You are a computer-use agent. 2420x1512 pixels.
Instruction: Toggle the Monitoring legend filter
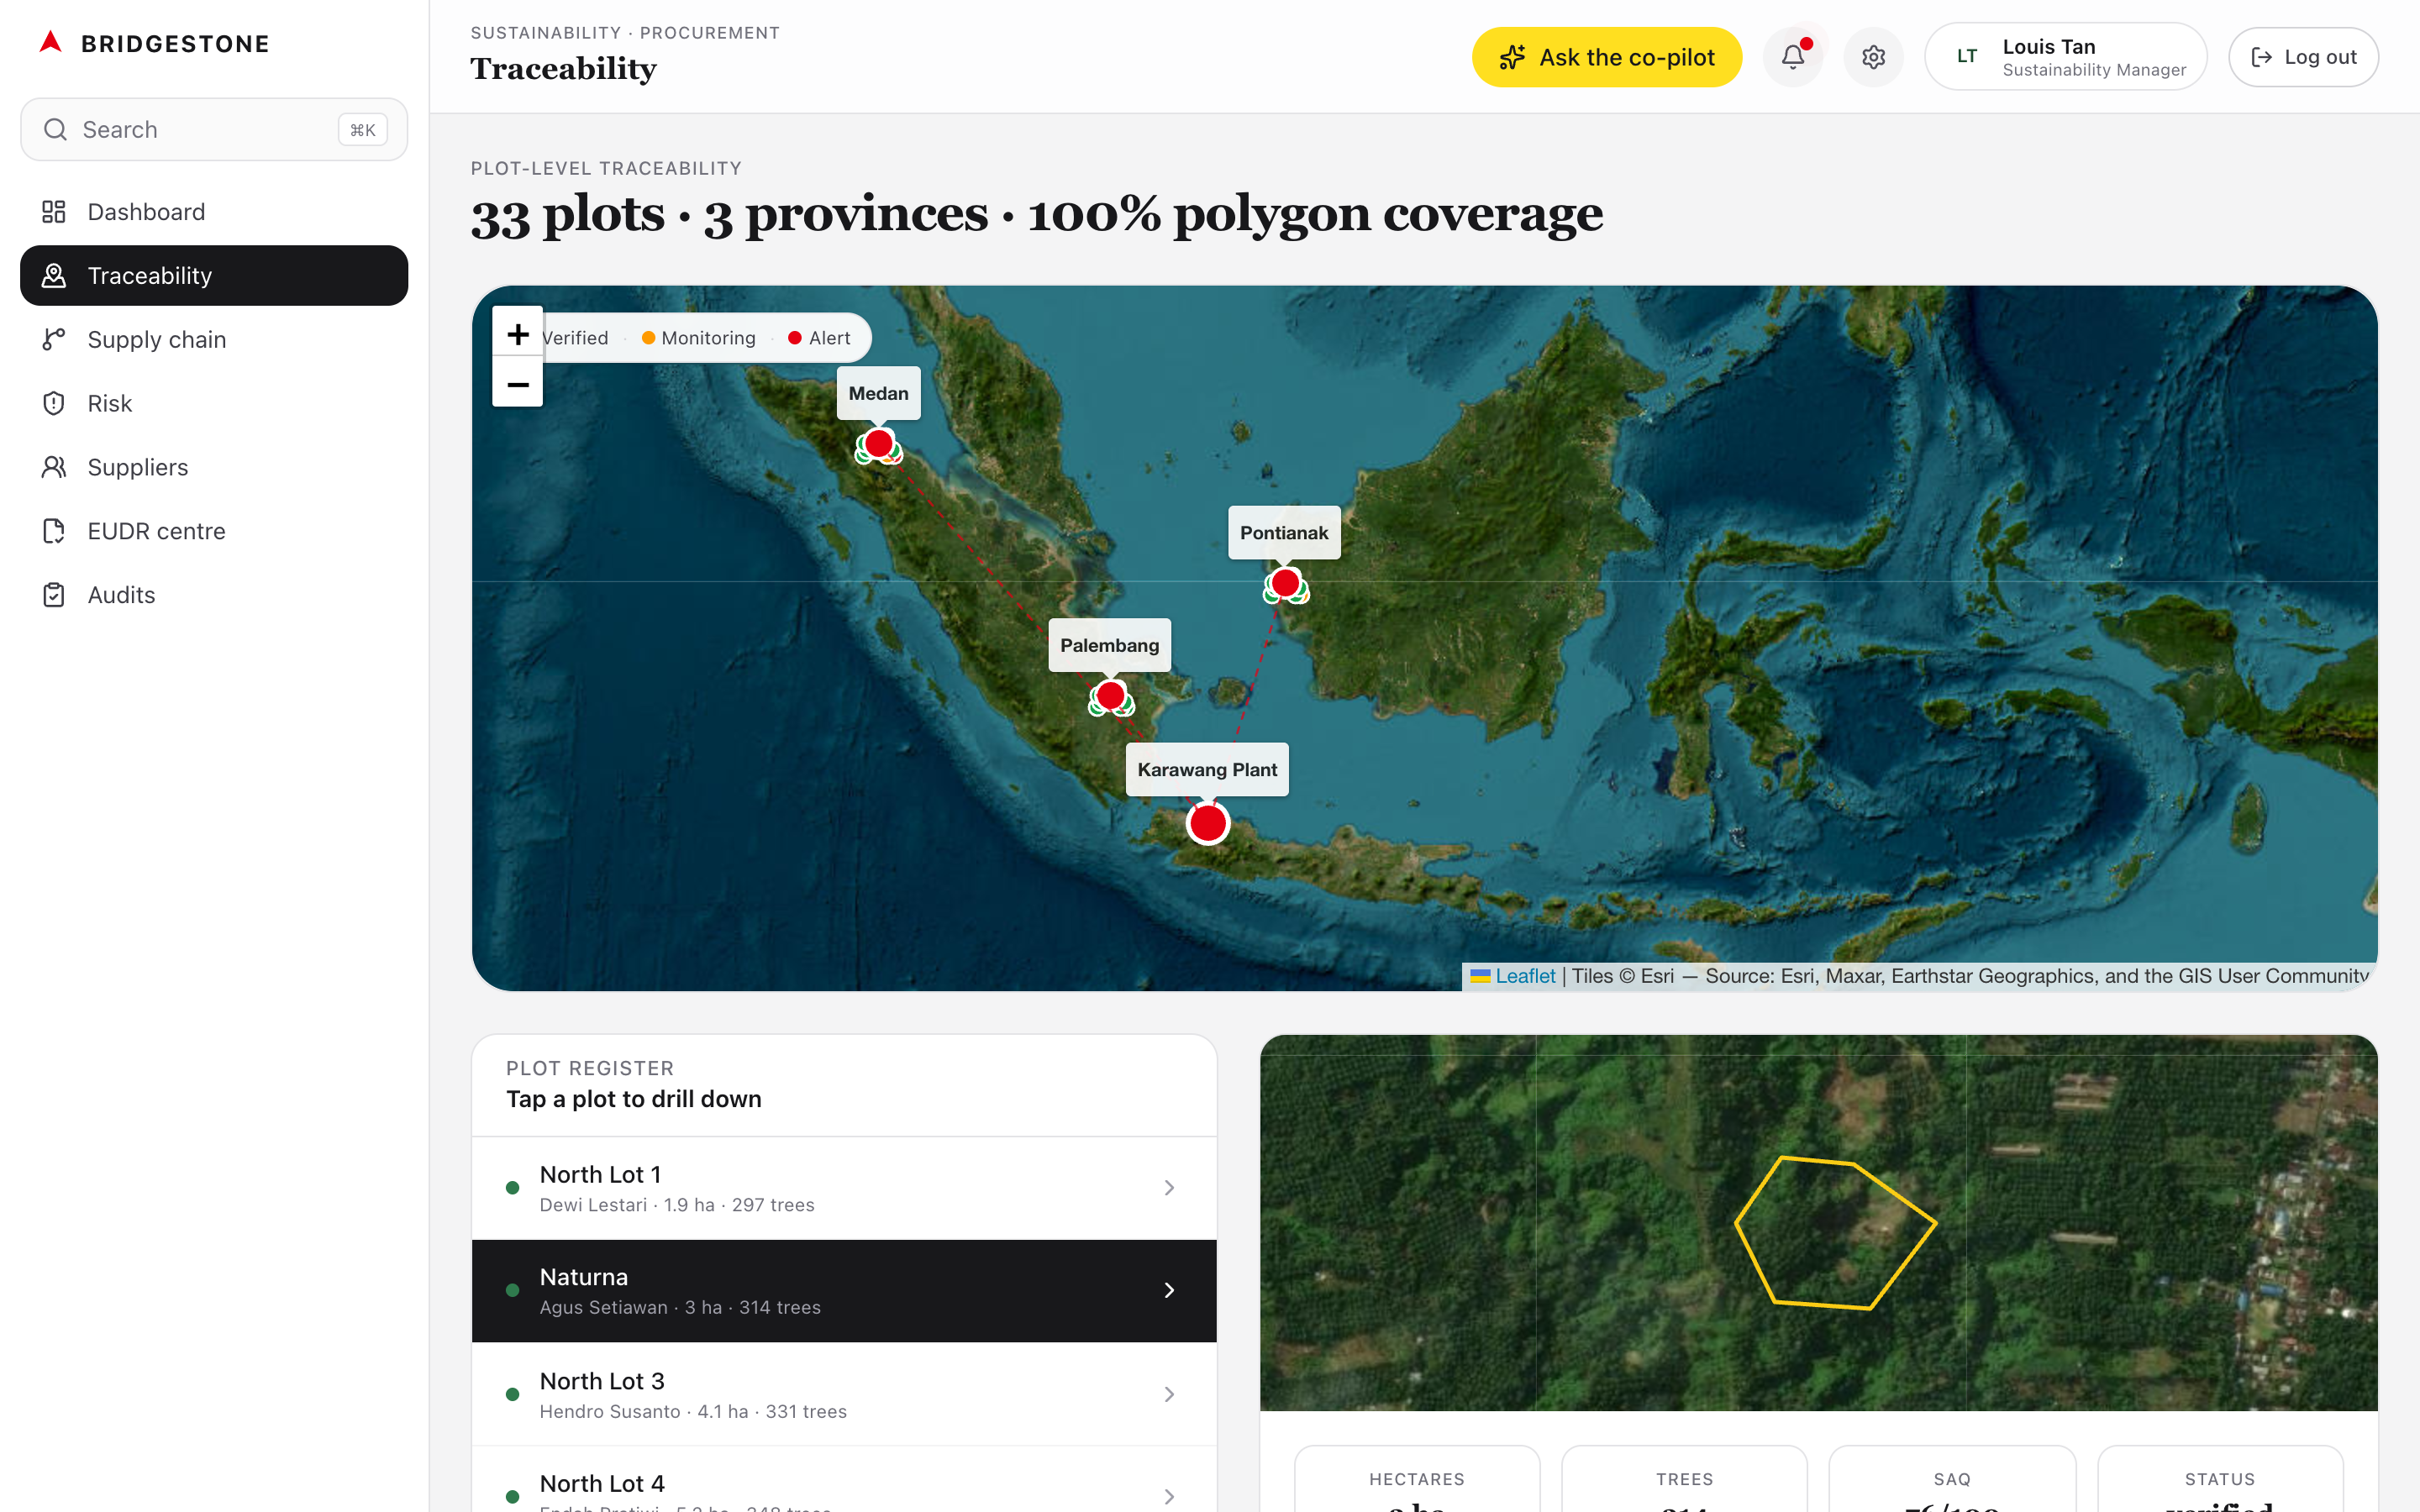click(698, 337)
